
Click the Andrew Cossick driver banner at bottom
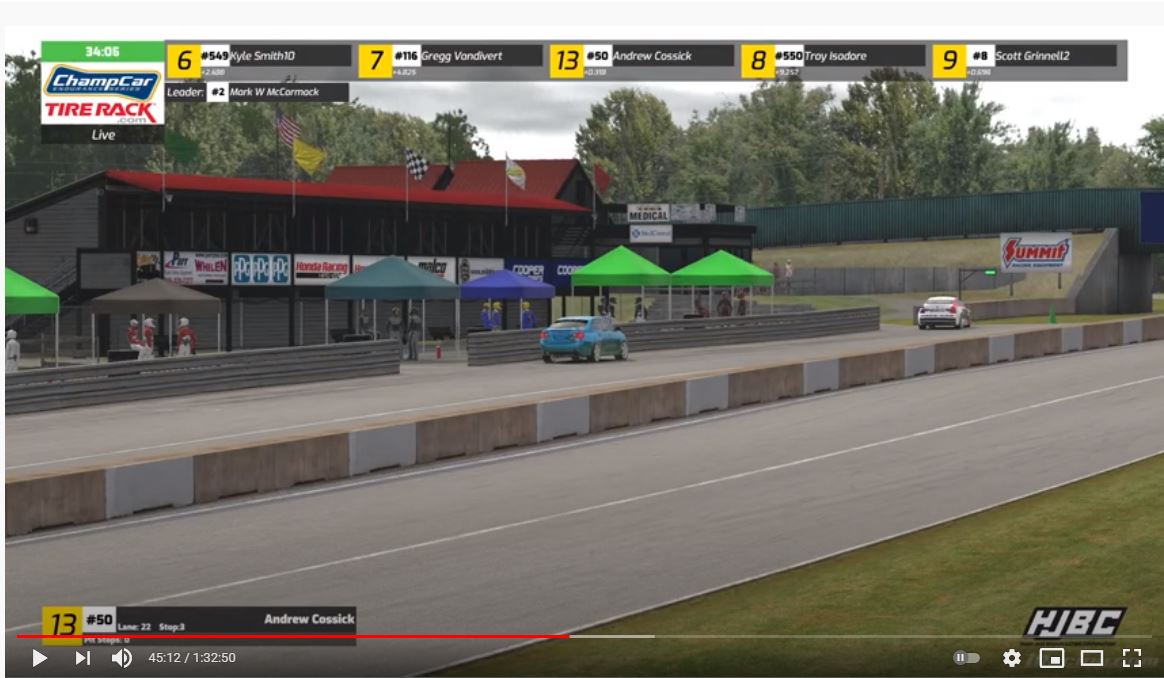point(199,624)
